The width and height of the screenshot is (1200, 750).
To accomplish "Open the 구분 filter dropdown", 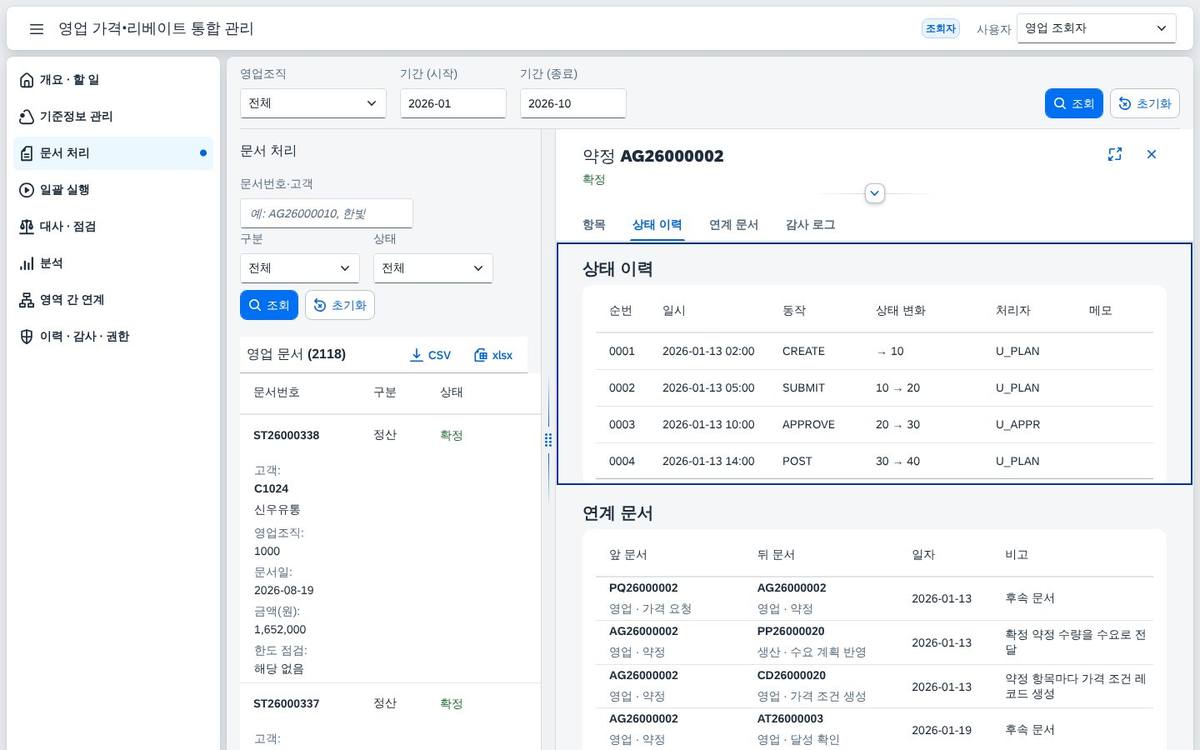I will (300, 268).
